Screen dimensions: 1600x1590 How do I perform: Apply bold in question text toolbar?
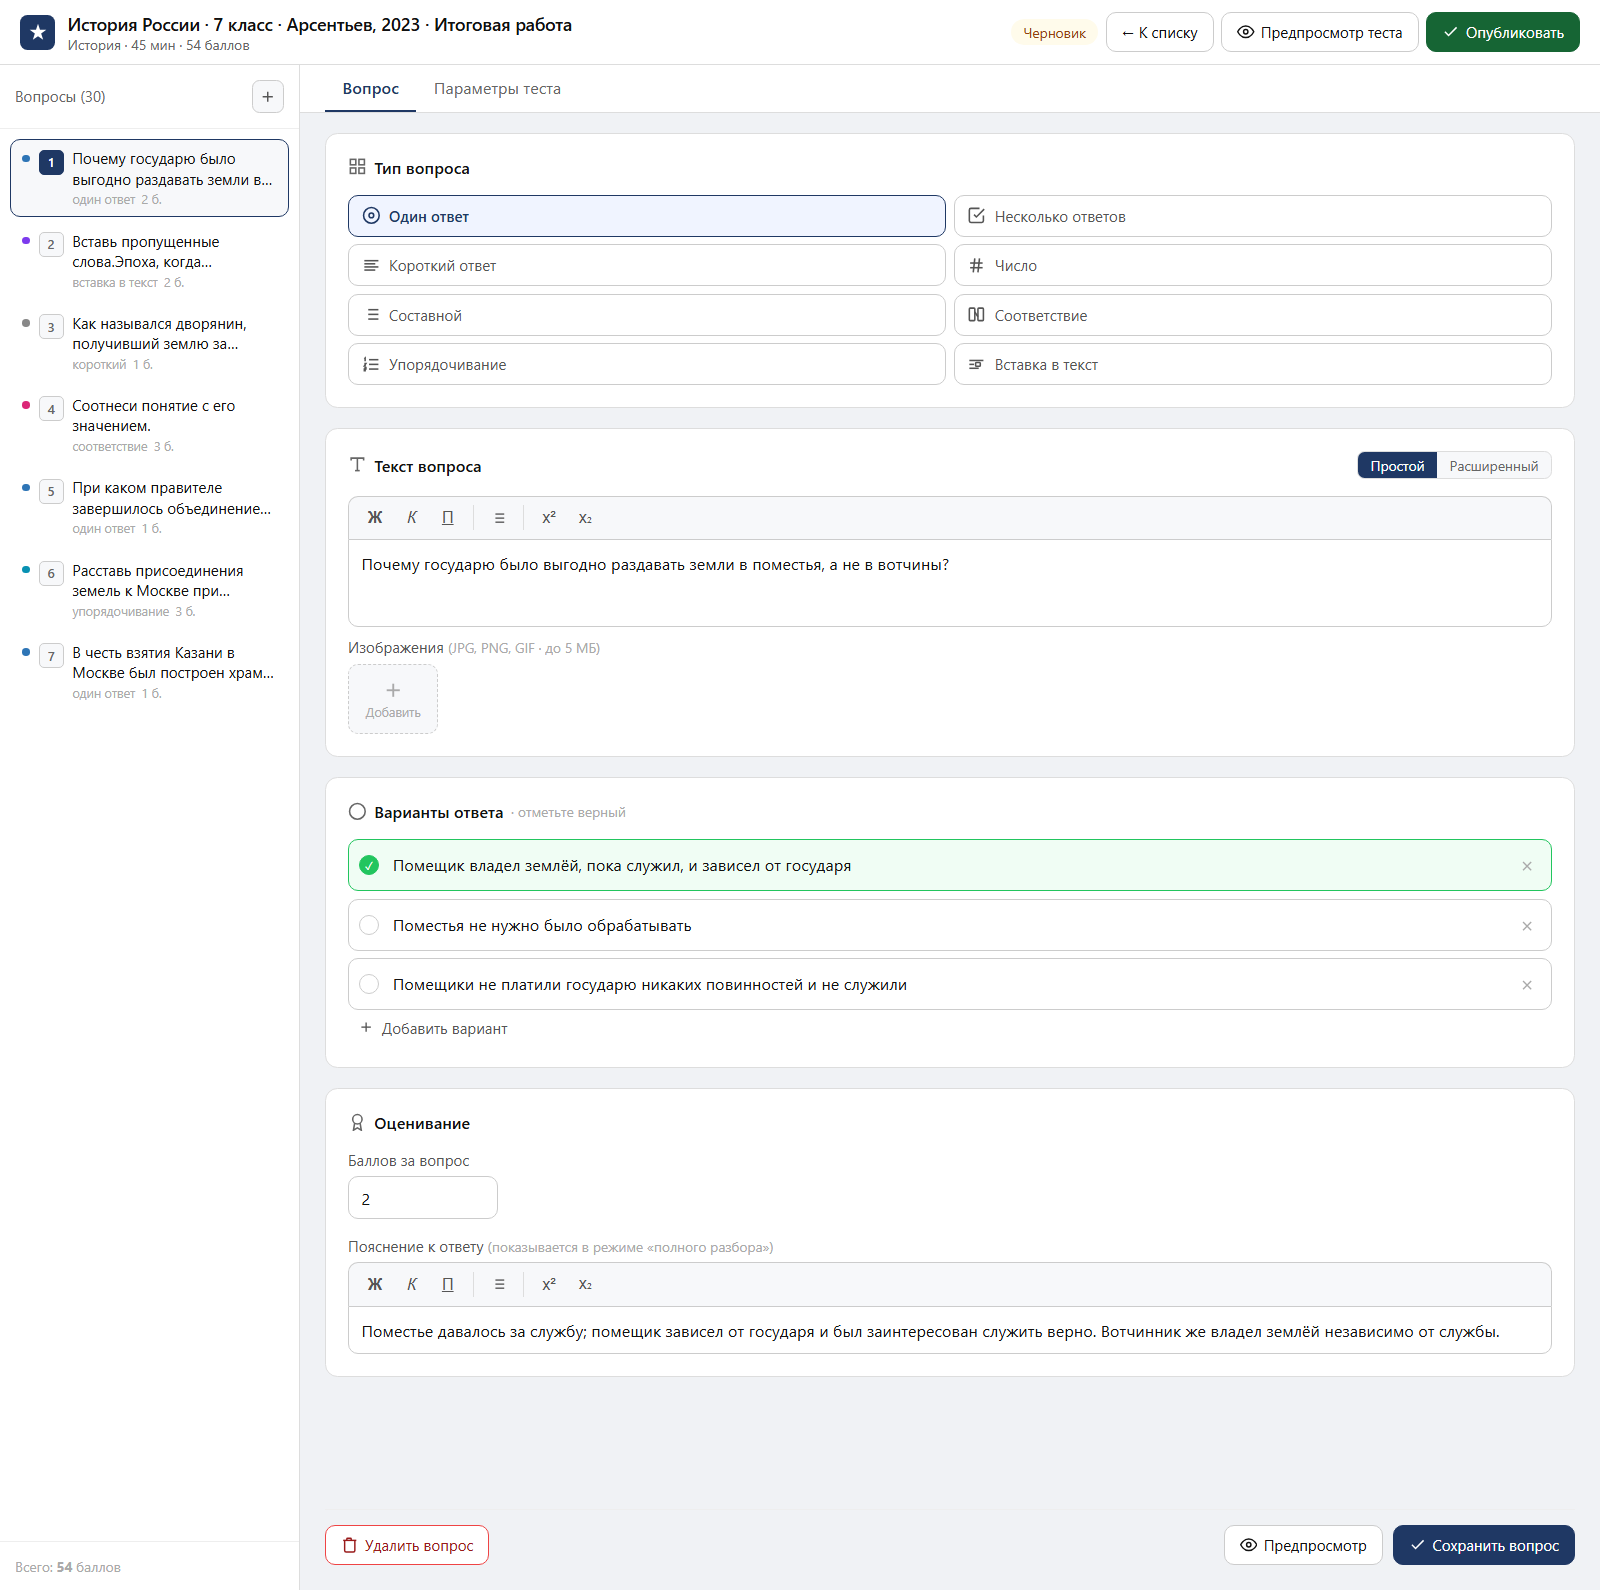click(x=375, y=518)
